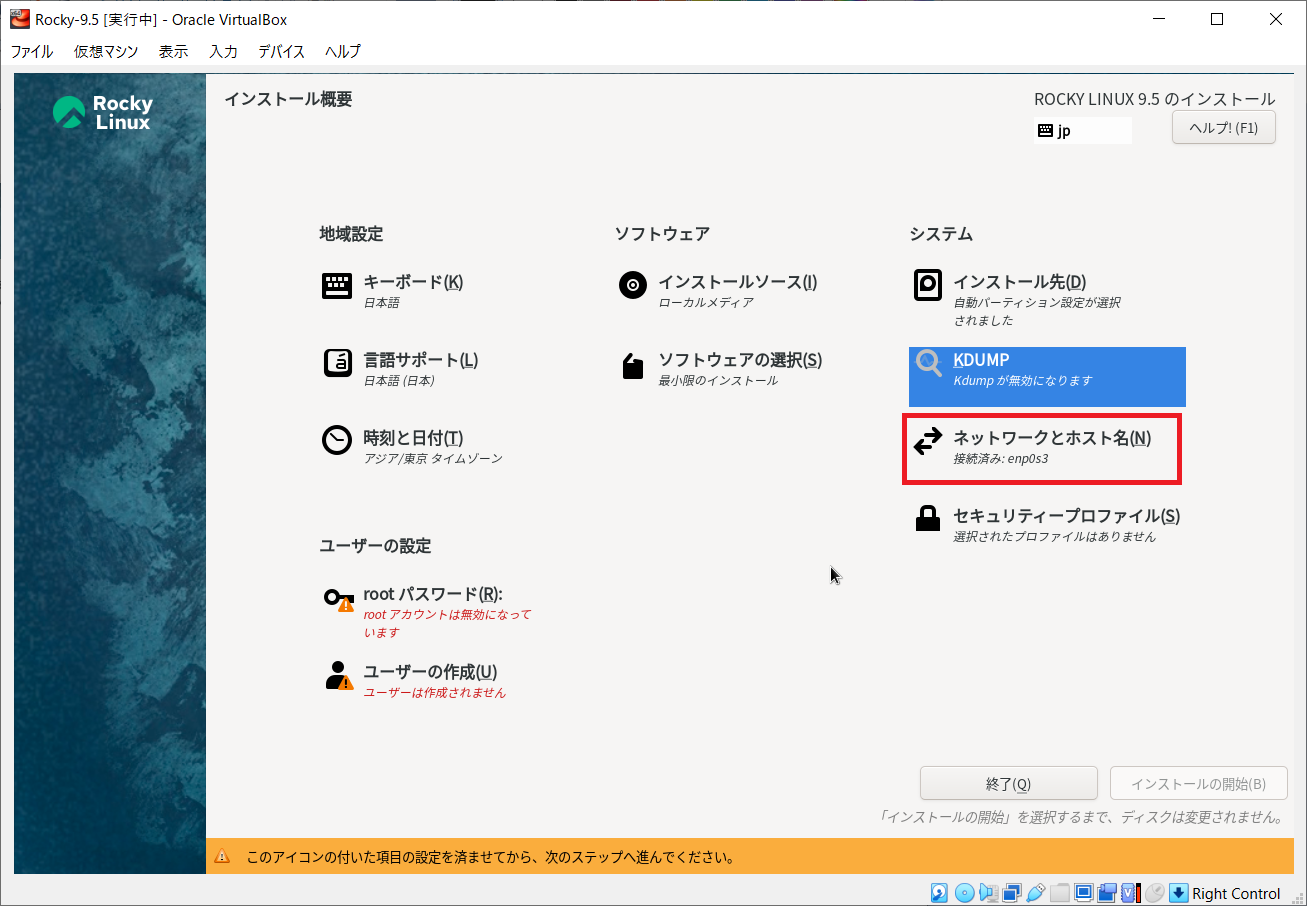The height and width of the screenshot is (906, 1307).
Task: Open the 表示 menu
Action: pyautogui.click(x=173, y=51)
